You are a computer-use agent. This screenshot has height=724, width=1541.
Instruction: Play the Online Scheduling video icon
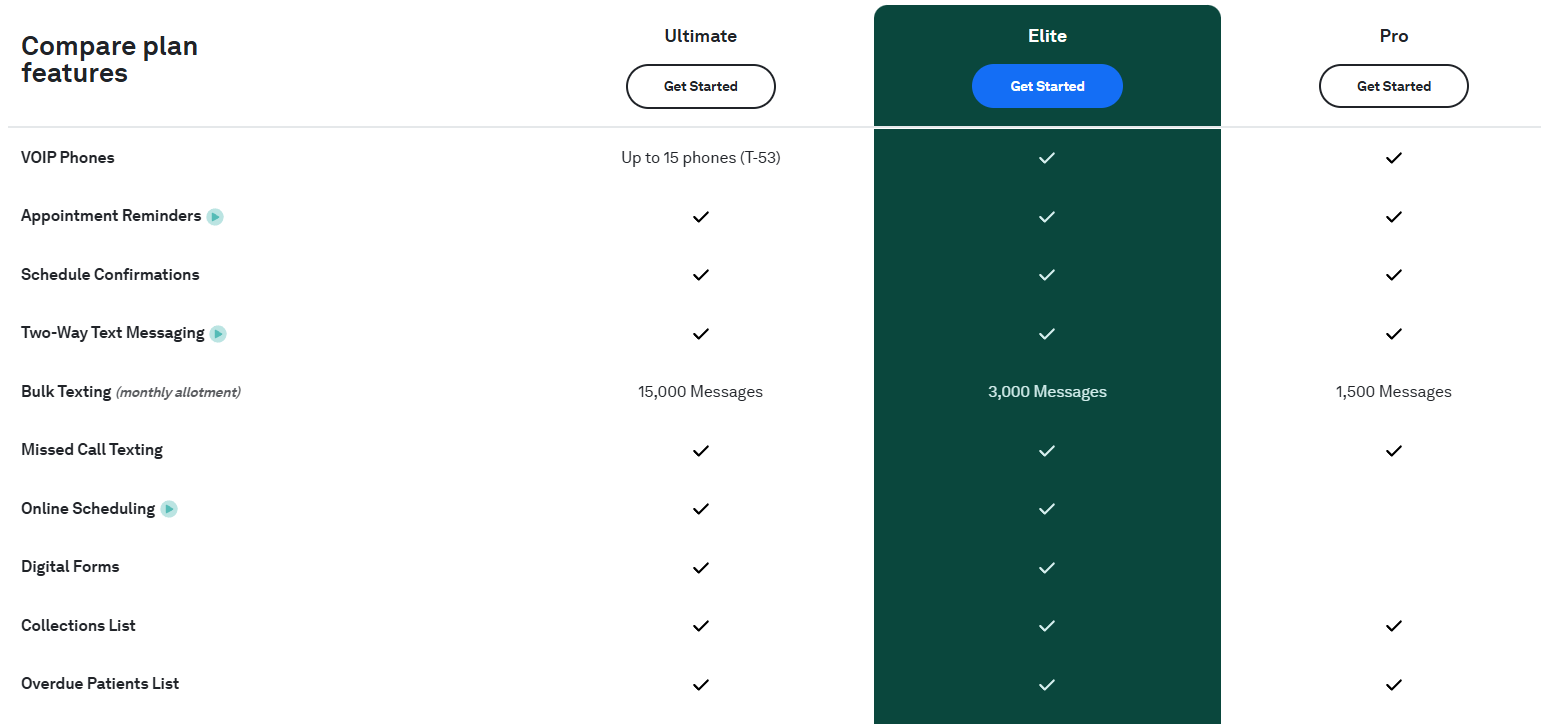(x=169, y=509)
